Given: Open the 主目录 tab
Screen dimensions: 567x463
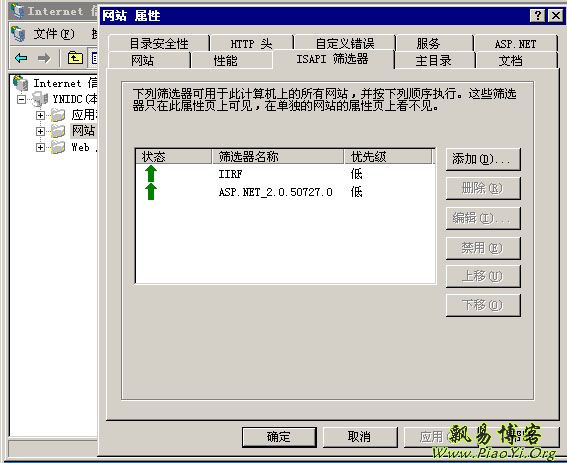Looking at the screenshot, I should pos(434,60).
